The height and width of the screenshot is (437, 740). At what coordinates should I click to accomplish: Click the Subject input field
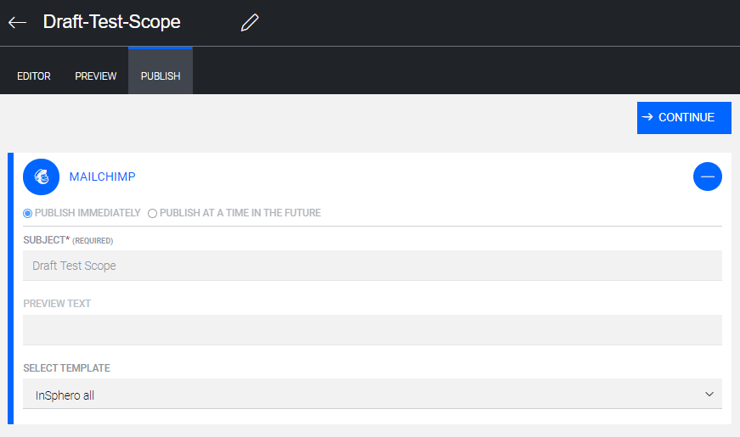[372, 266]
